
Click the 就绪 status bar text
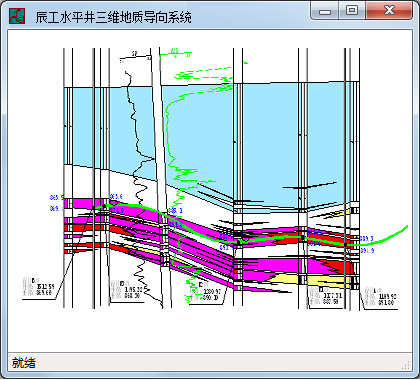(24, 363)
